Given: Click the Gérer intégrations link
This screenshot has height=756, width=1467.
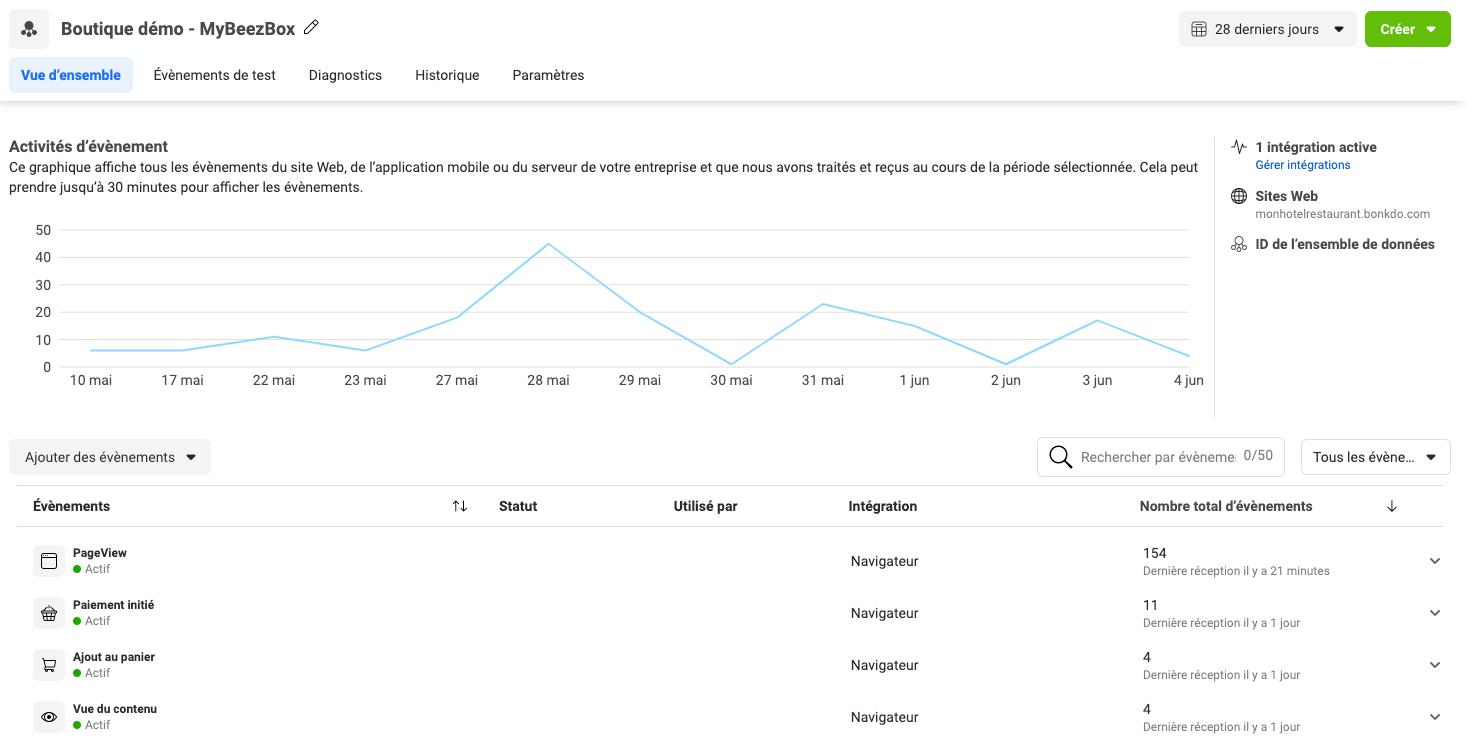Looking at the screenshot, I should pyautogui.click(x=1303, y=165).
